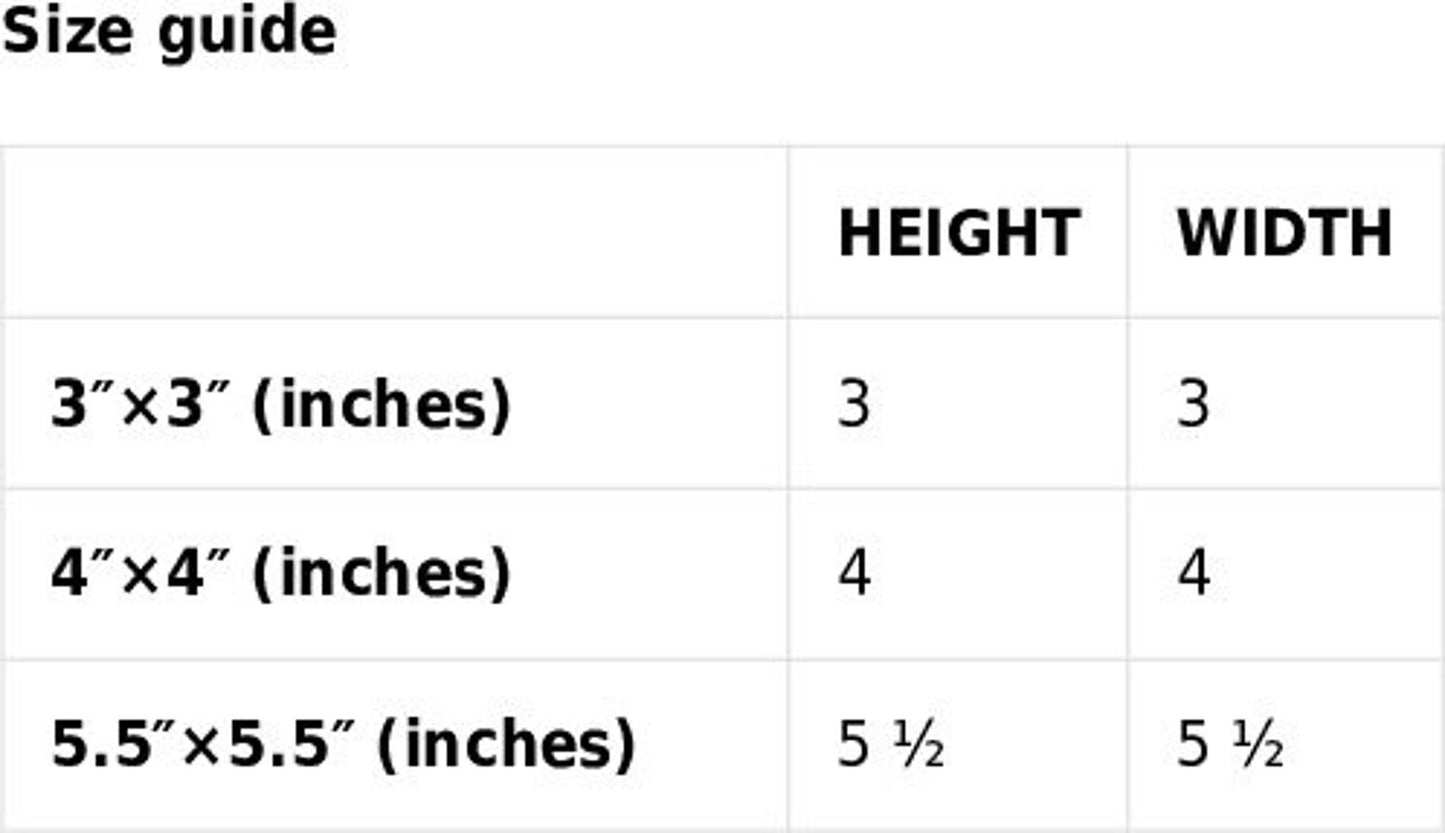Screen dimensions: 1445x833
Task: Click the 5 ½ width value
Action: click(x=1230, y=746)
